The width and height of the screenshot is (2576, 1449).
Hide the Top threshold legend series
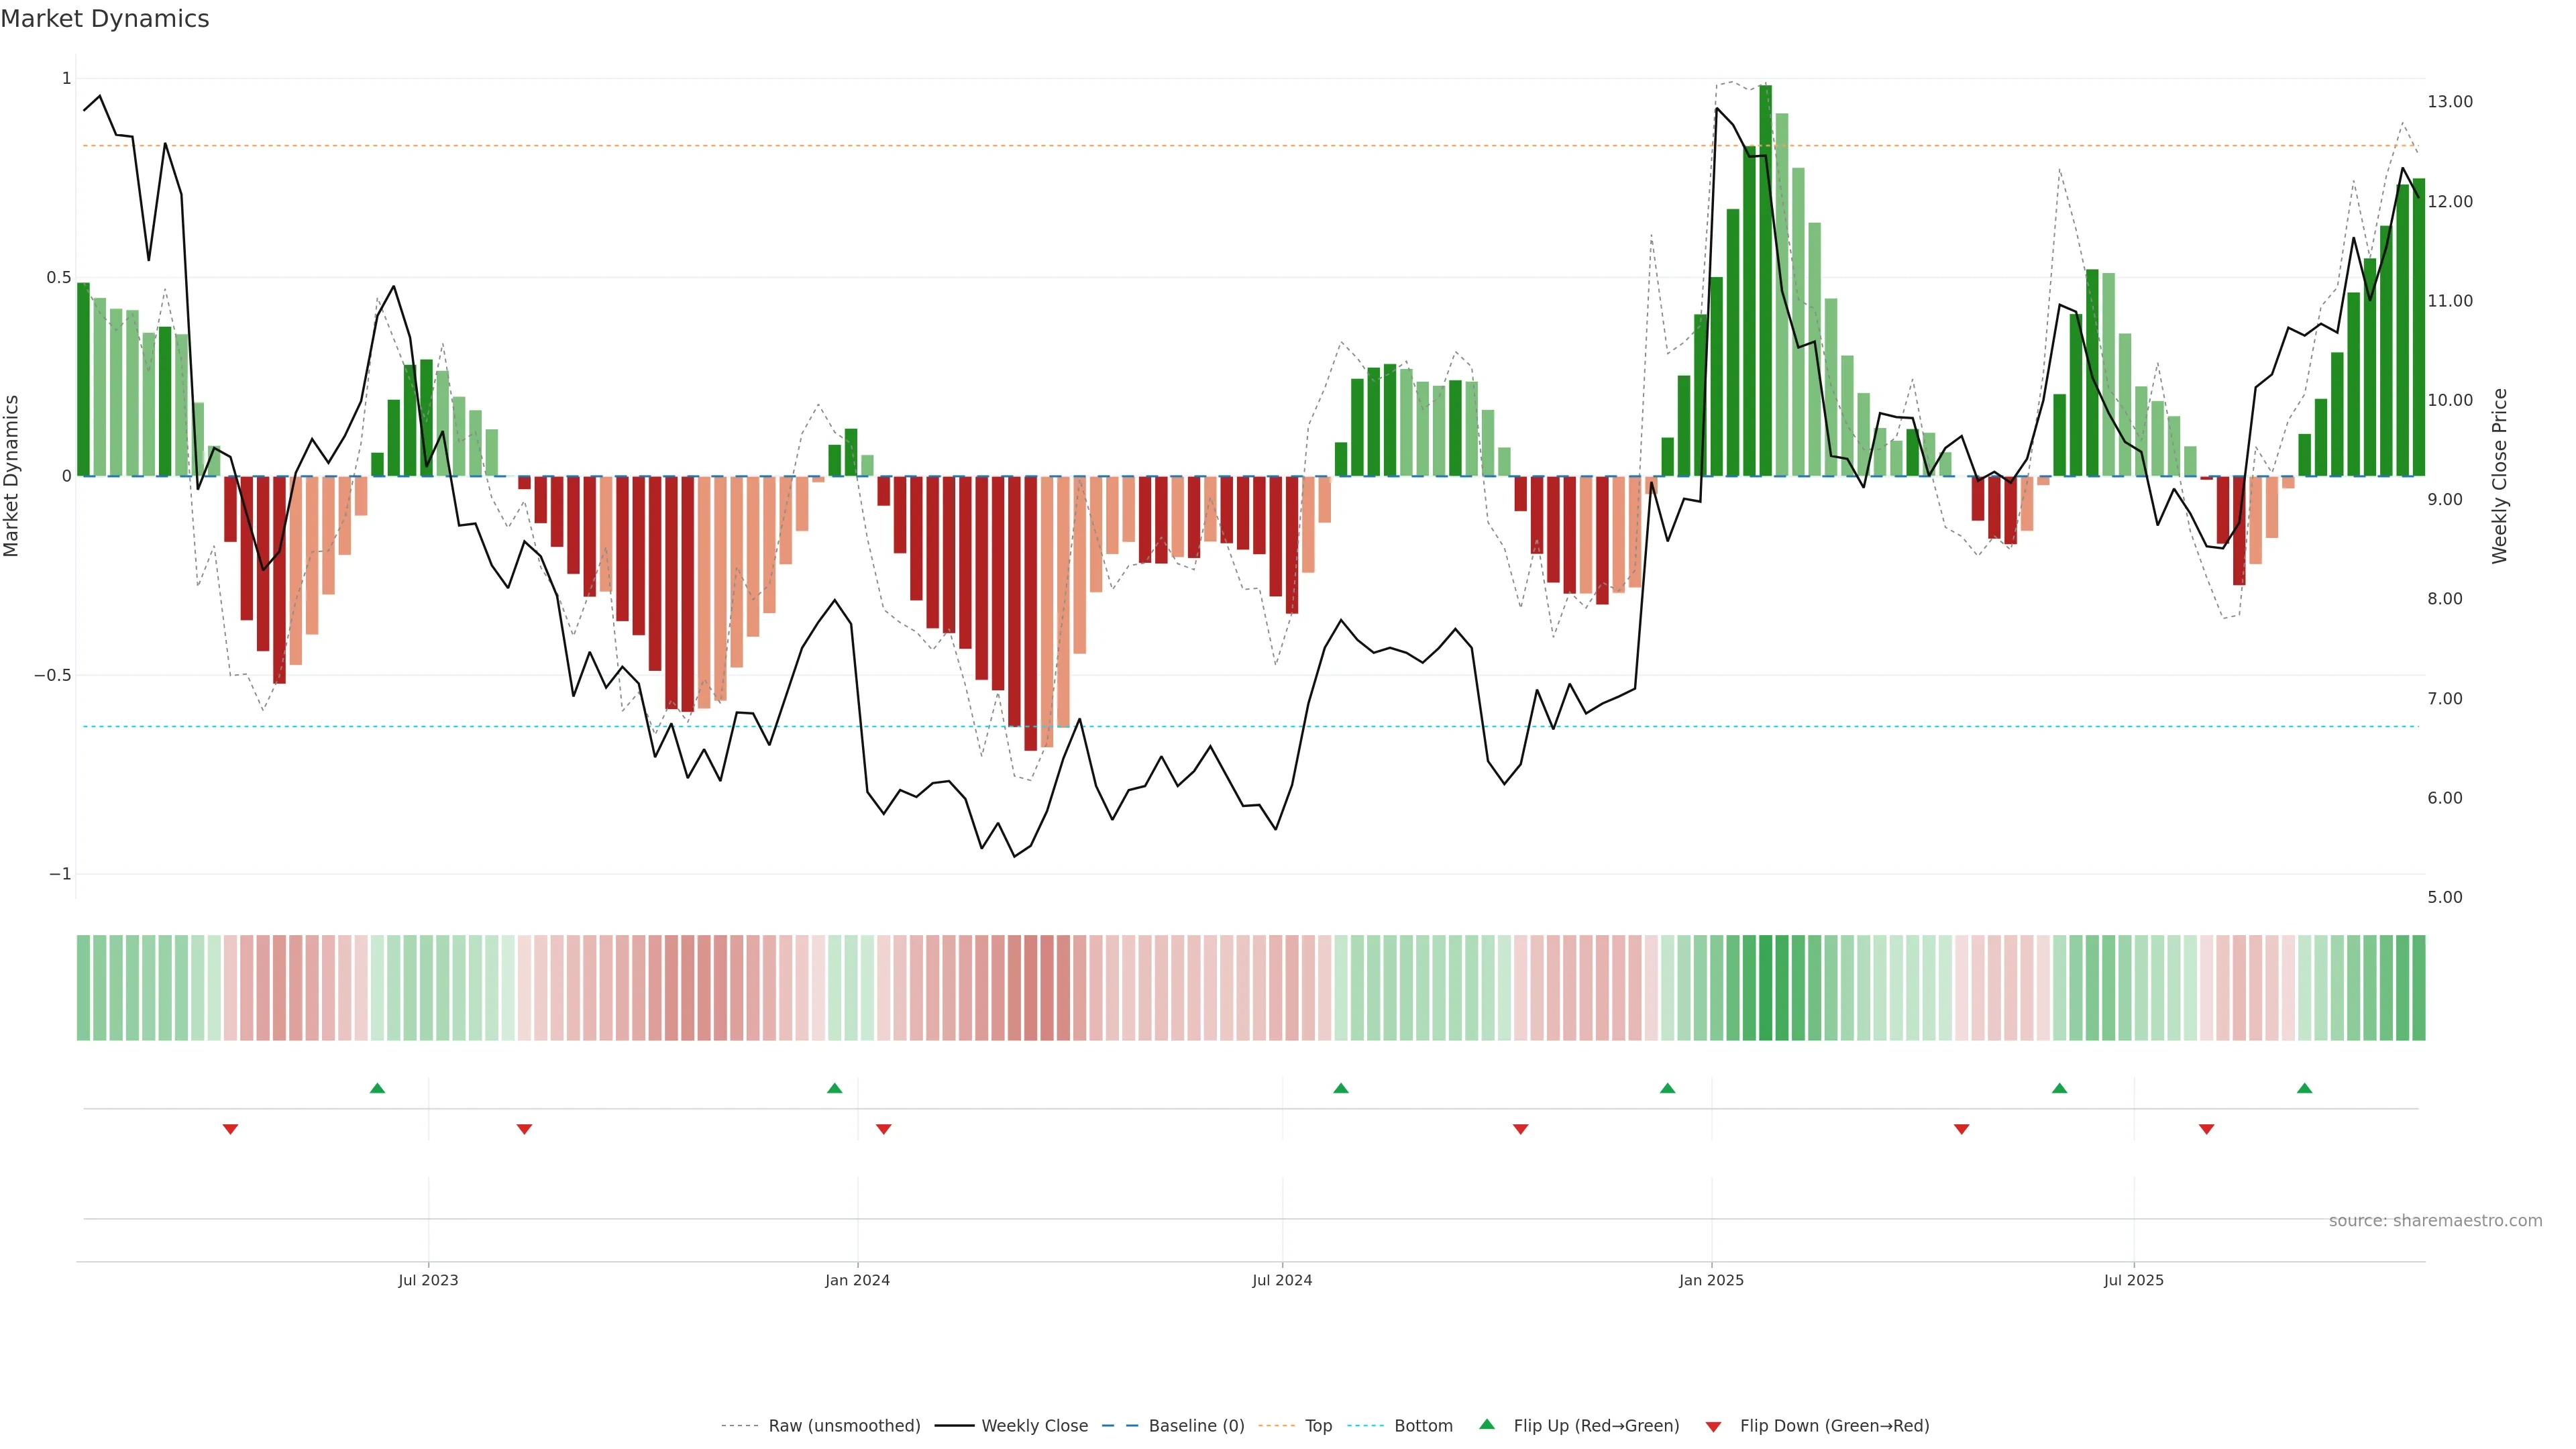coord(1318,1426)
